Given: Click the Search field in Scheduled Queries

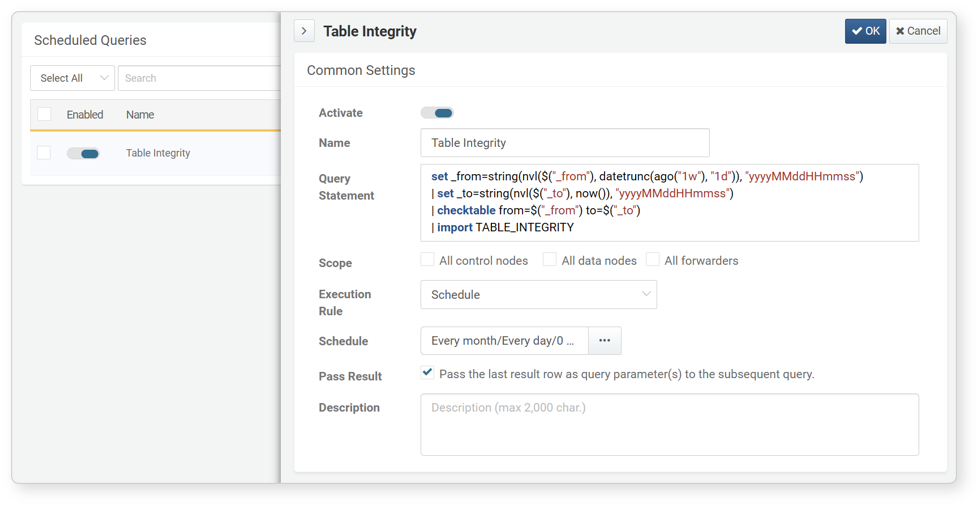Looking at the screenshot, I should pos(199,78).
